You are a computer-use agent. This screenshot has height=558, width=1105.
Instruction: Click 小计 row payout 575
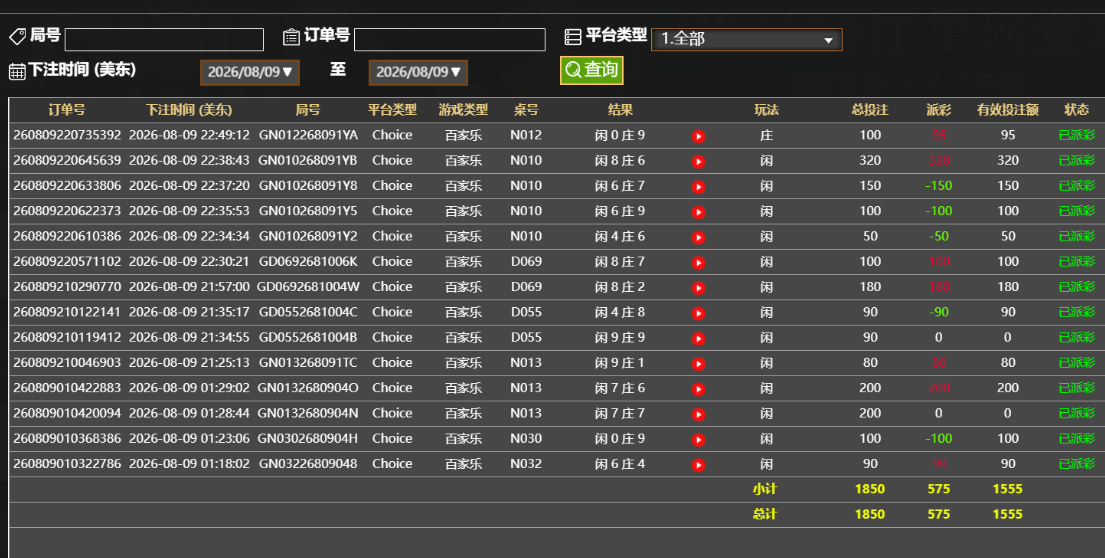[939, 489]
